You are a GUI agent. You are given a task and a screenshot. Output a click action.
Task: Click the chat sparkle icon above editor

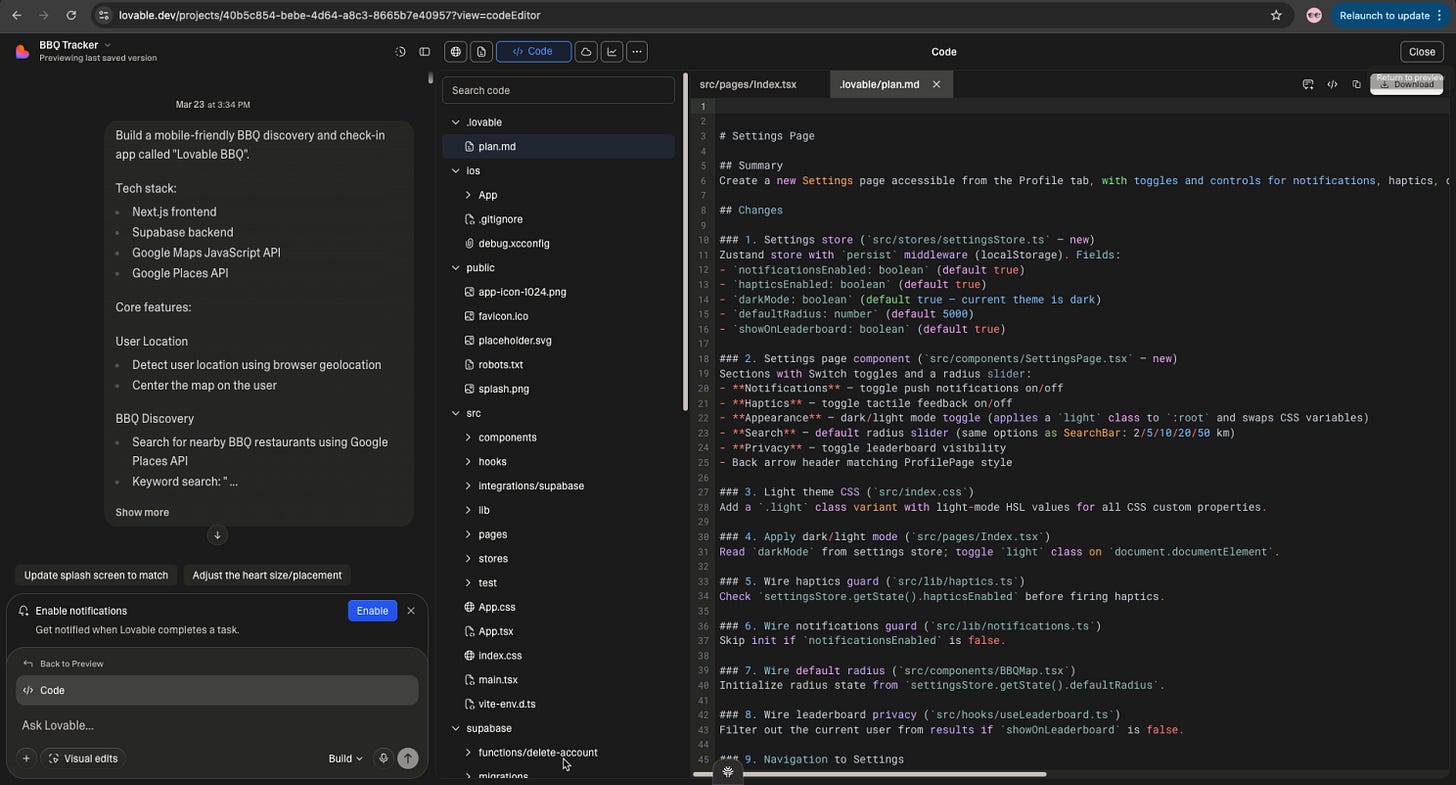[1308, 84]
